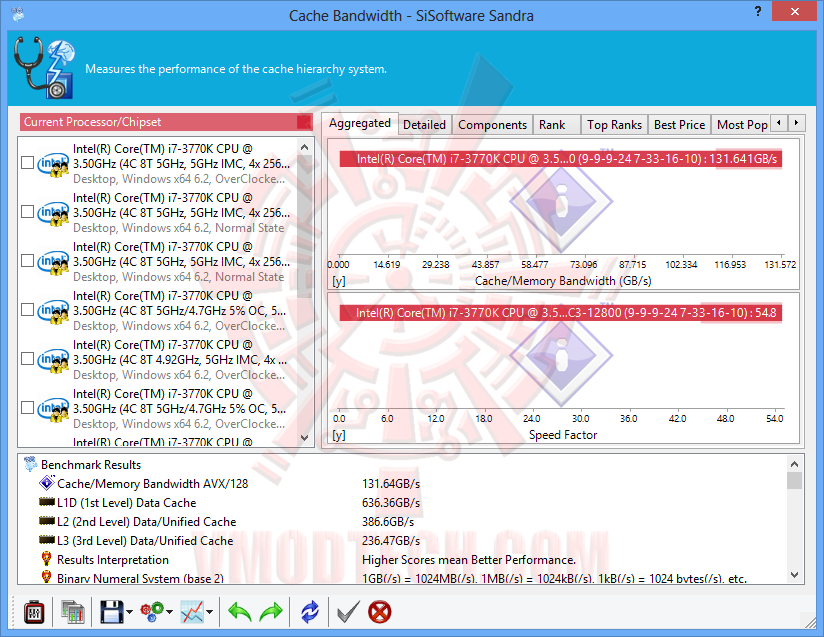The width and height of the screenshot is (824, 637).
Task: Click 'Higher Scores mean Better Performance.' text
Action: click(469, 560)
